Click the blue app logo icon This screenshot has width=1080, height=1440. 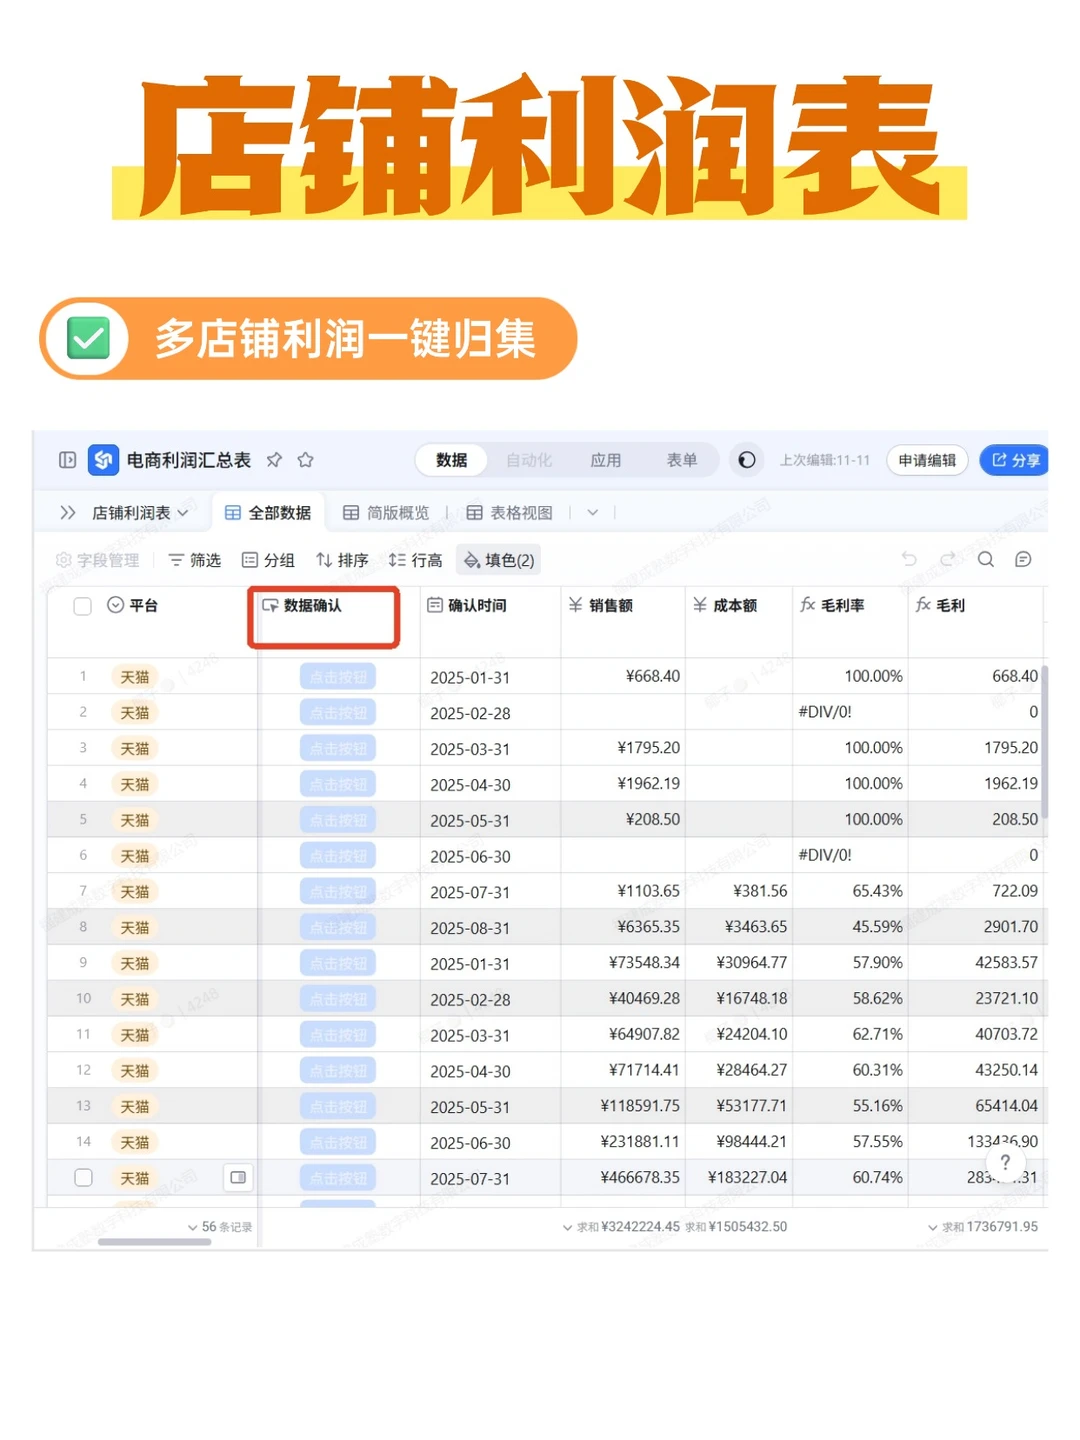103,460
